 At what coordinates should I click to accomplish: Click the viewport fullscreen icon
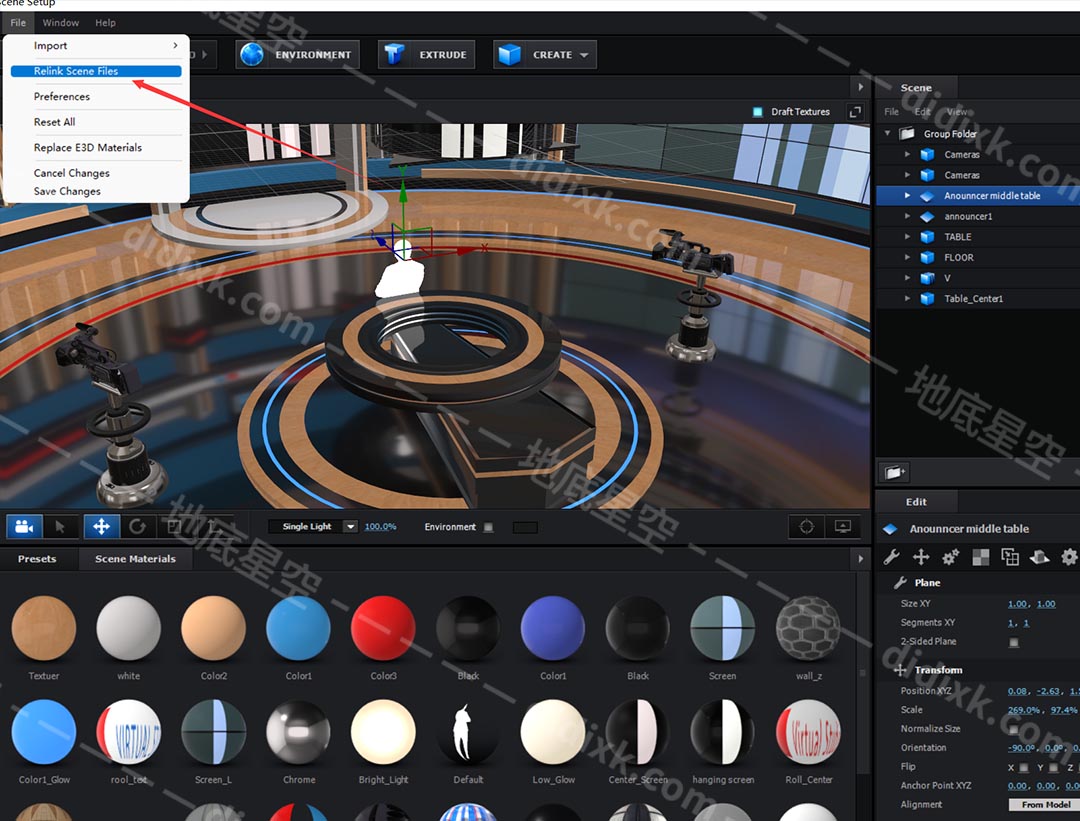click(x=855, y=112)
